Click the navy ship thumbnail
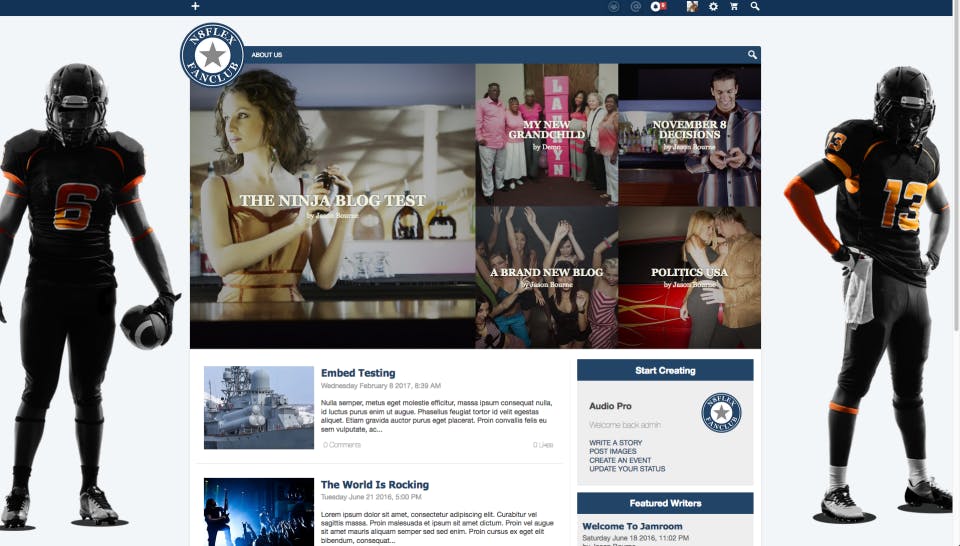960x546 pixels. click(259, 408)
